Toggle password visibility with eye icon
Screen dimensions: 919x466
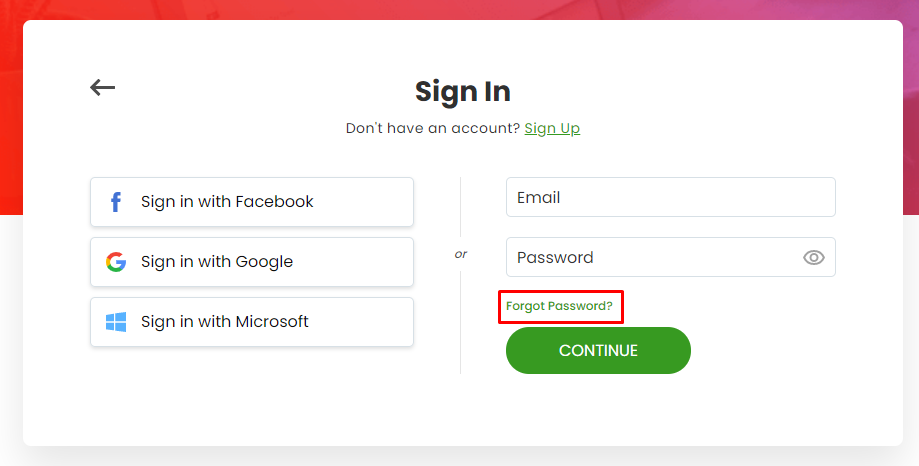[814, 257]
